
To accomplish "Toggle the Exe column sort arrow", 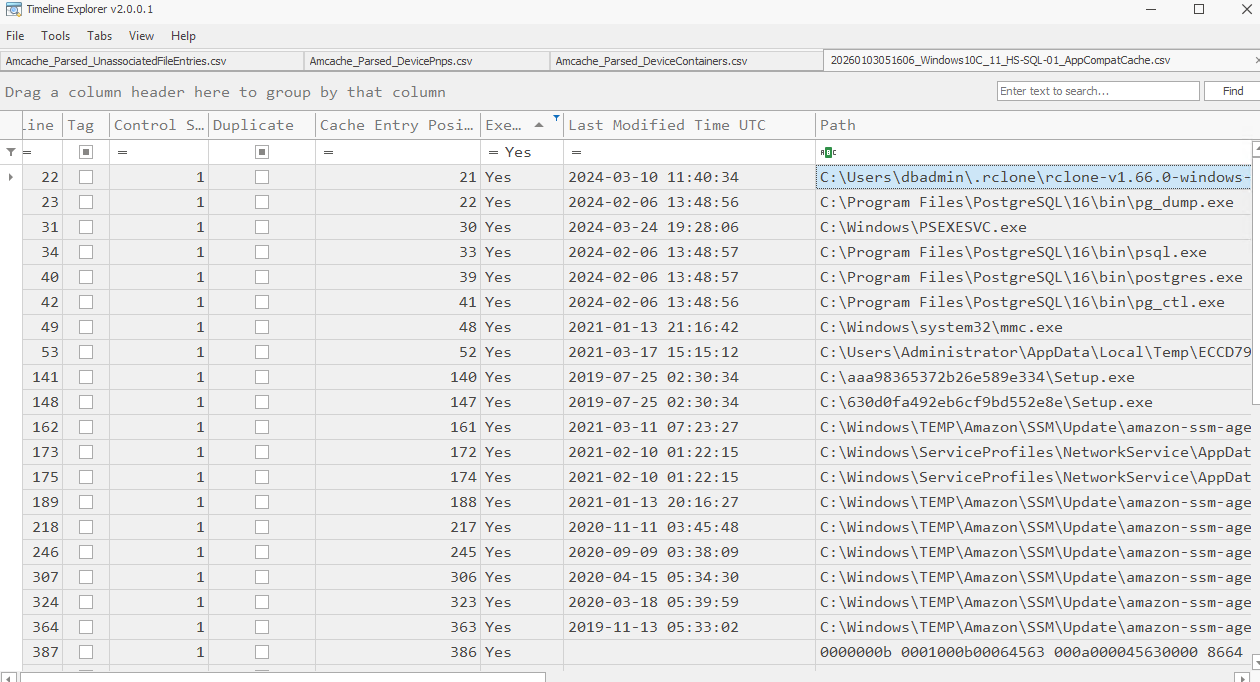I will pyautogui.click(x=539, y=124).
